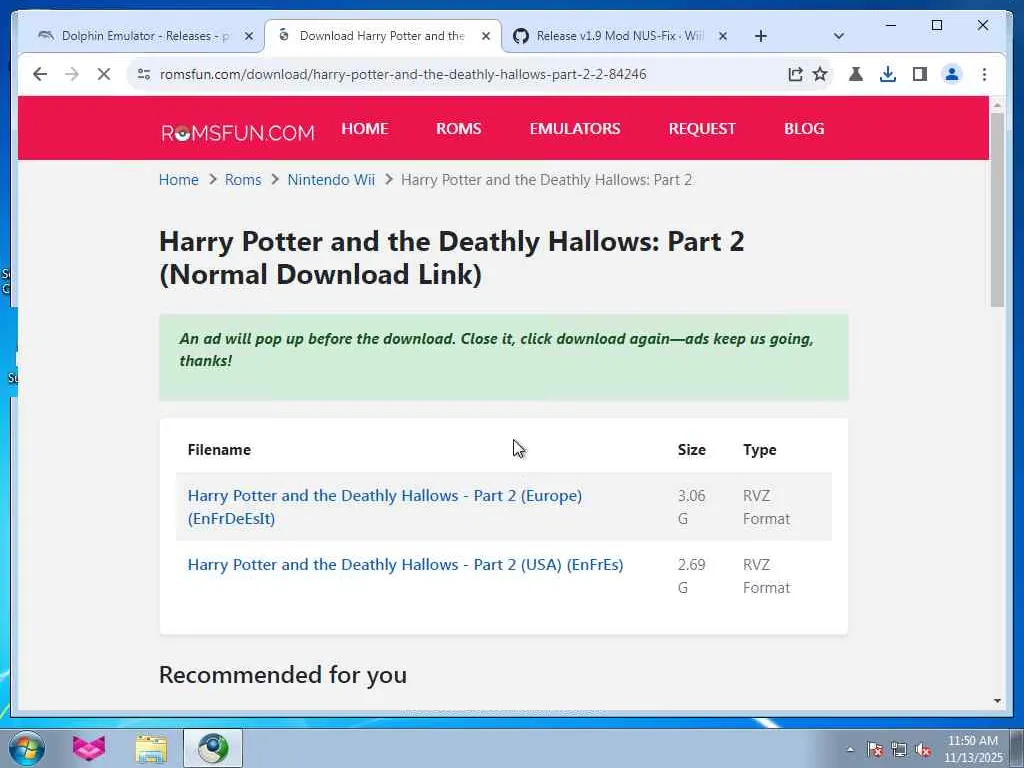The height and width of the screenshot is (768, 1024).
Task: Click the Normal Download Link page heading
Action: pyautogui.click(x=452, y=258)
